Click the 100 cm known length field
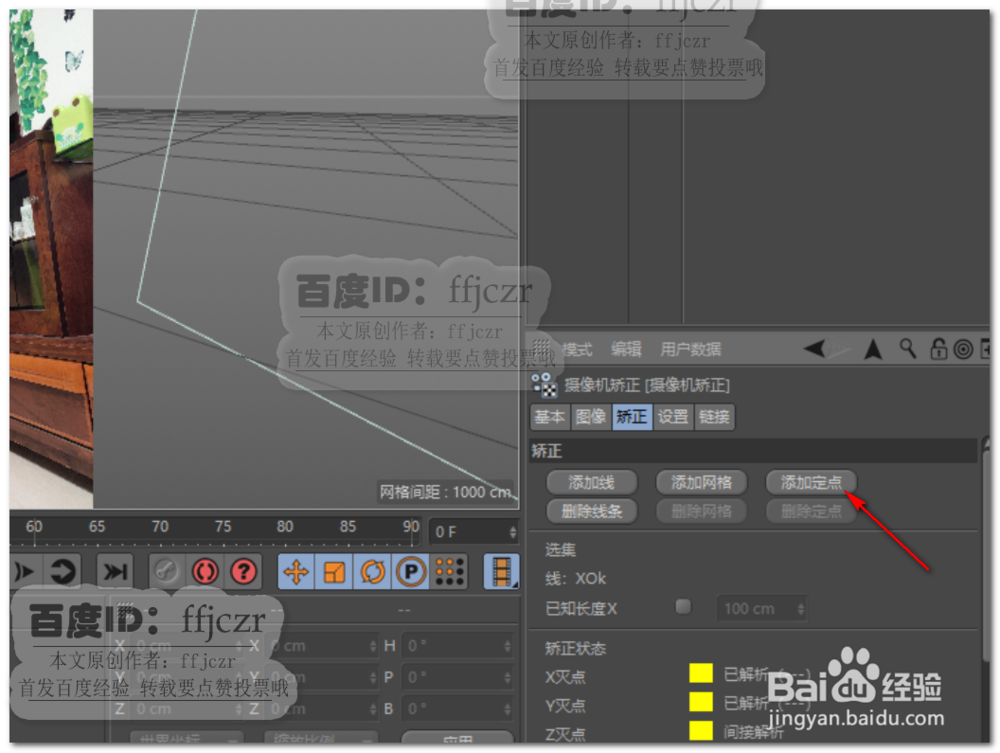The width and height of the screenshot is (1000, 753). tap(761, 608)
